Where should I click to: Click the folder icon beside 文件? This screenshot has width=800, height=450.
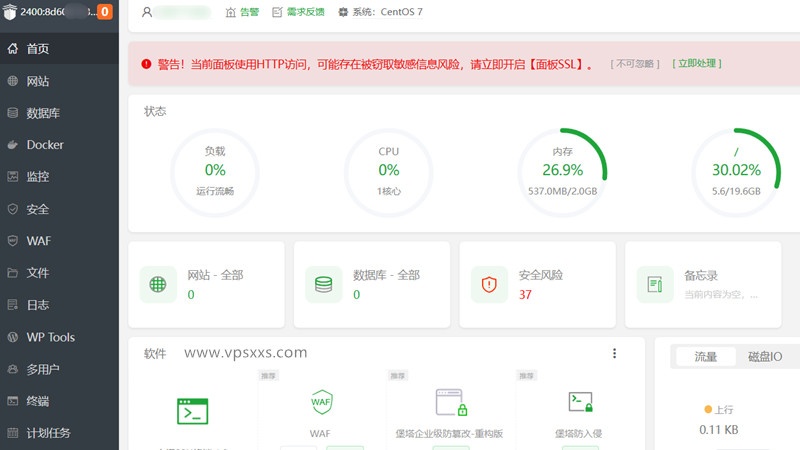click(13, 273)
